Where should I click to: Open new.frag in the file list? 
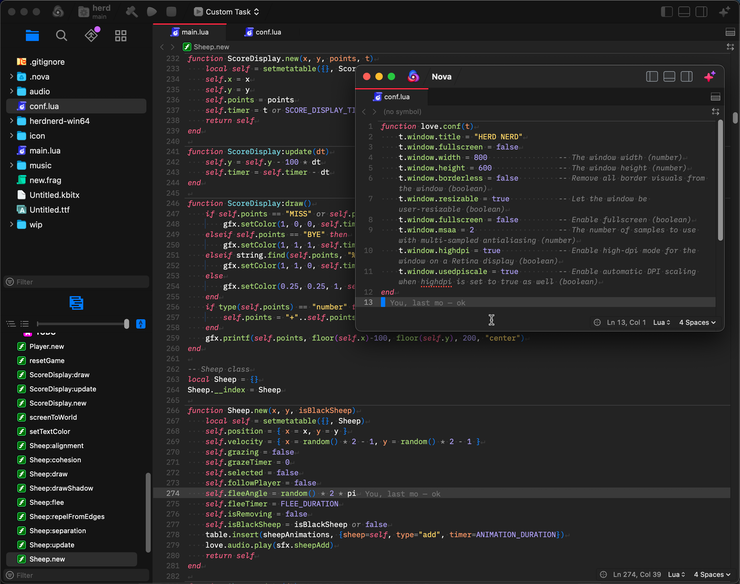[46, 180]
